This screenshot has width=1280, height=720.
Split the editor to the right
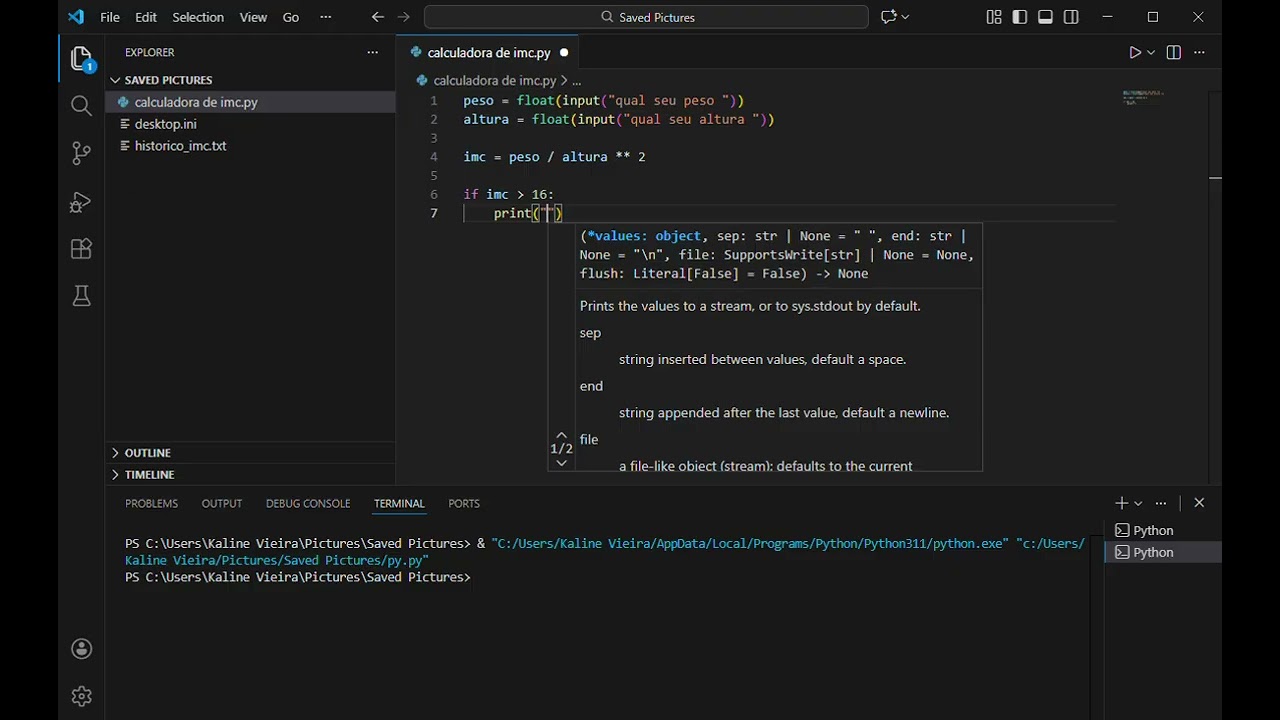pyautogui.click(x=1174, y=53)
